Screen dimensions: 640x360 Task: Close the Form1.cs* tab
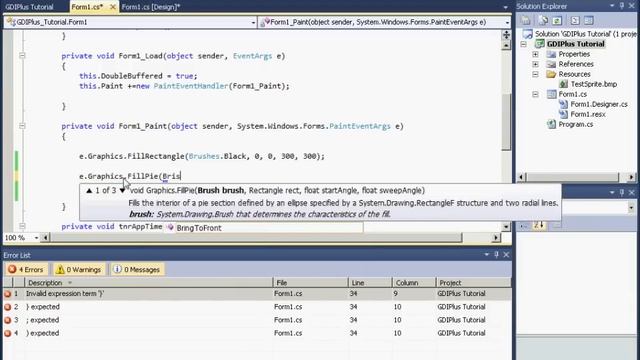[113, 7]
